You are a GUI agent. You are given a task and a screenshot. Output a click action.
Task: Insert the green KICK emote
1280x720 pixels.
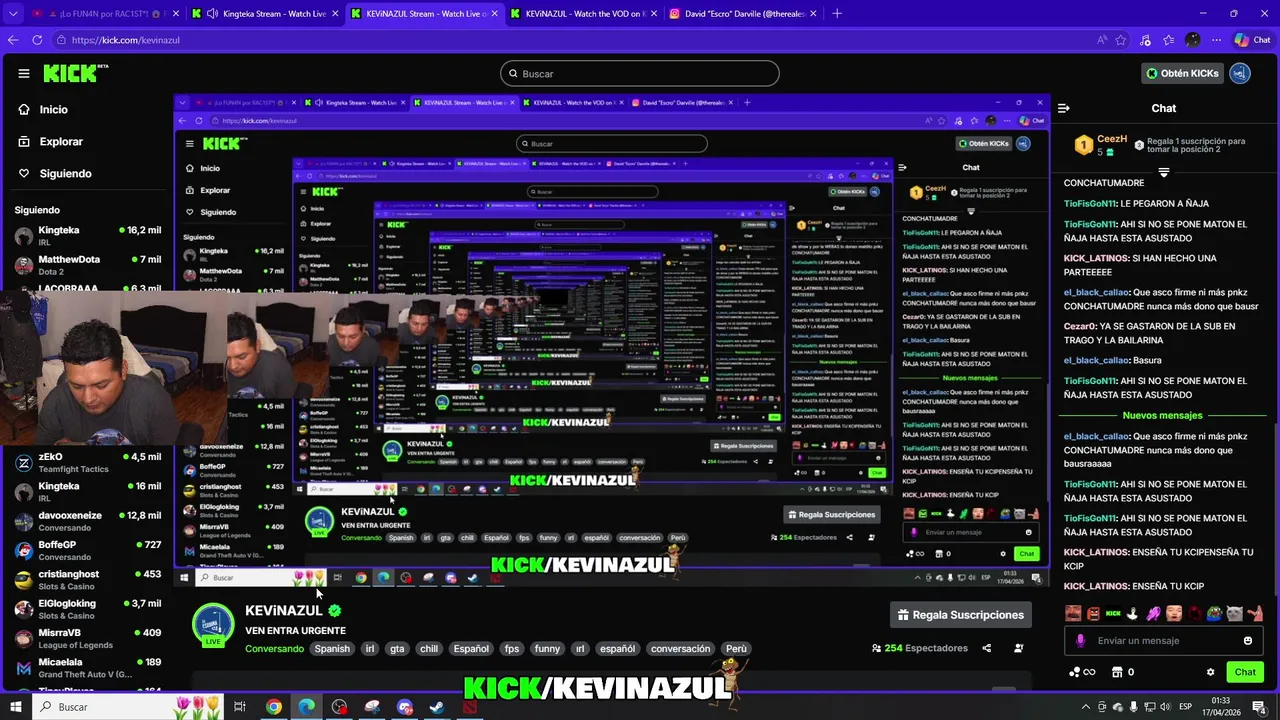tap(1113, 613)
